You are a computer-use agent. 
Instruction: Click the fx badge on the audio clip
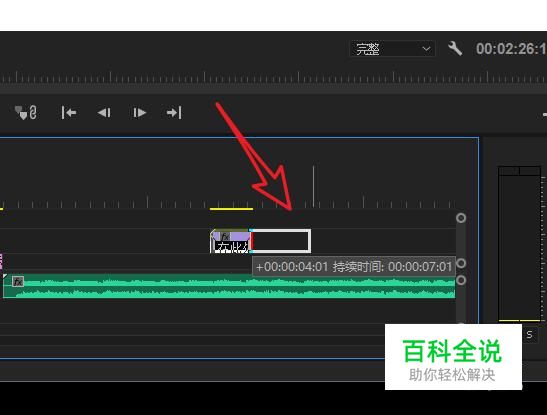pos(18,281)
